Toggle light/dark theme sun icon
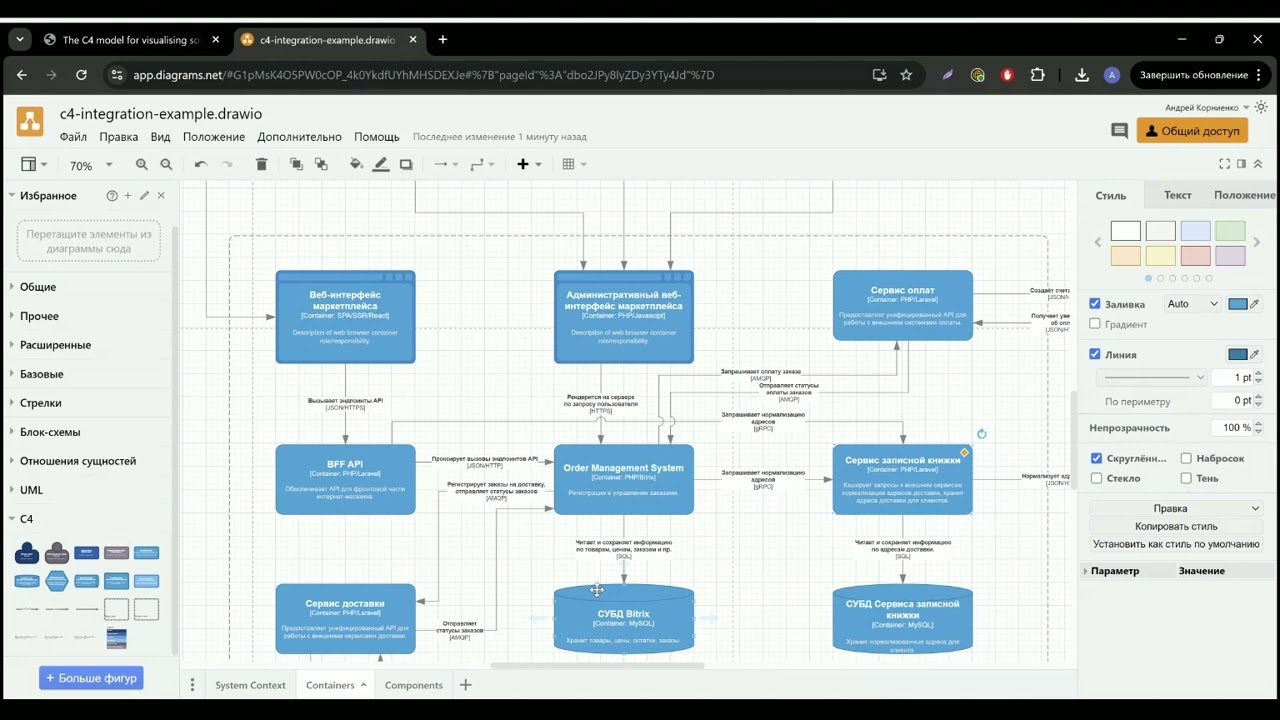The width and height of the screenshot is (1280, 720). point(1260,107)
